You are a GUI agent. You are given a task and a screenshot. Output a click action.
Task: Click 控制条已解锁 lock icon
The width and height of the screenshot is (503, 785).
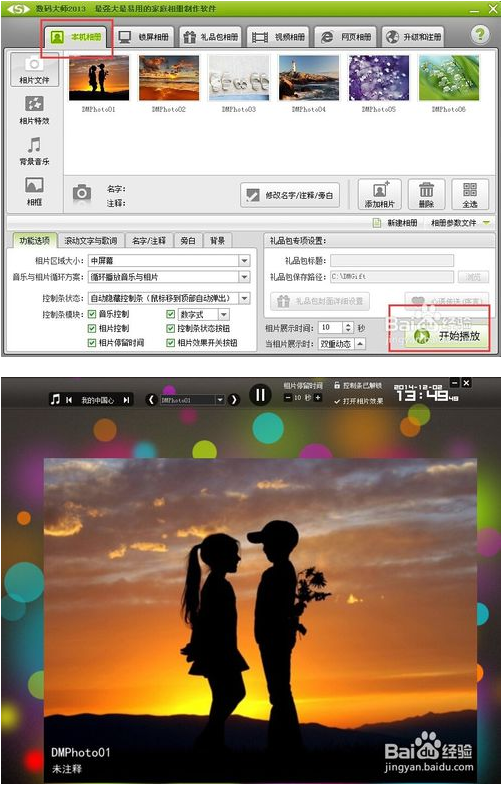pyautogui.click(x=337, y=385)
